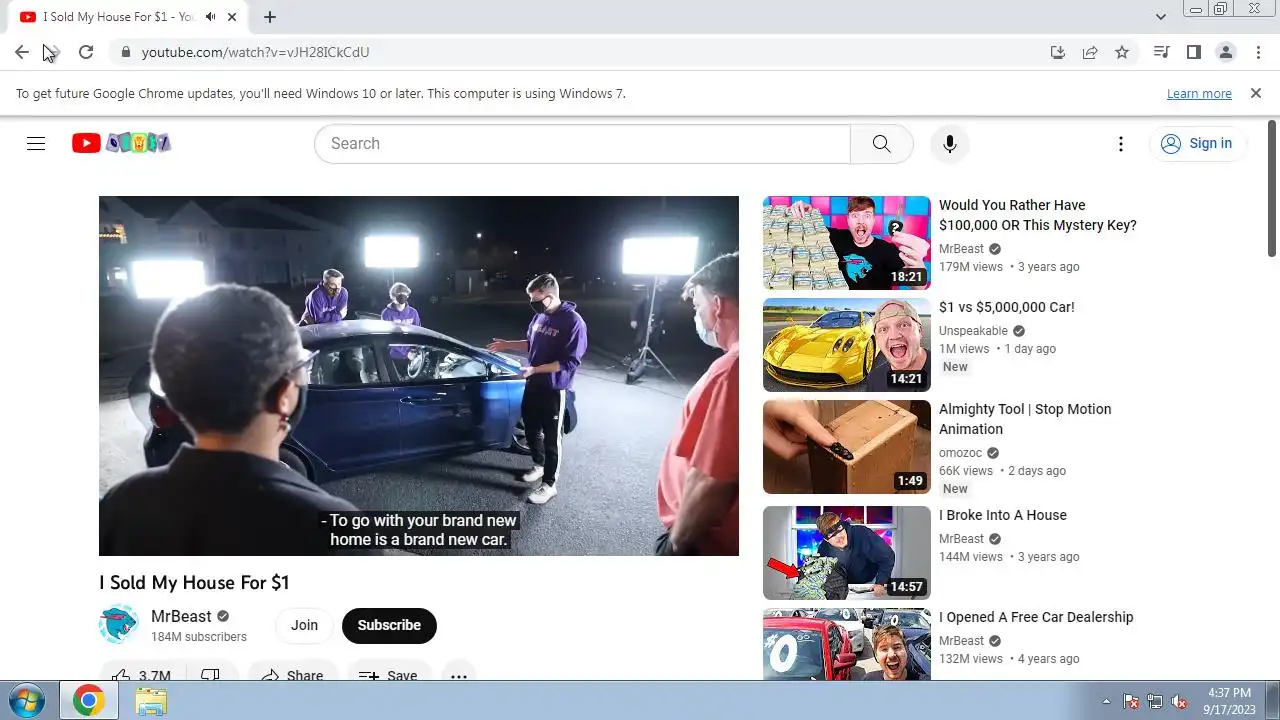Start voice search with microphone icon
Image resolution: width=1280 pixels, height=720 pixels.
(949, 144)
